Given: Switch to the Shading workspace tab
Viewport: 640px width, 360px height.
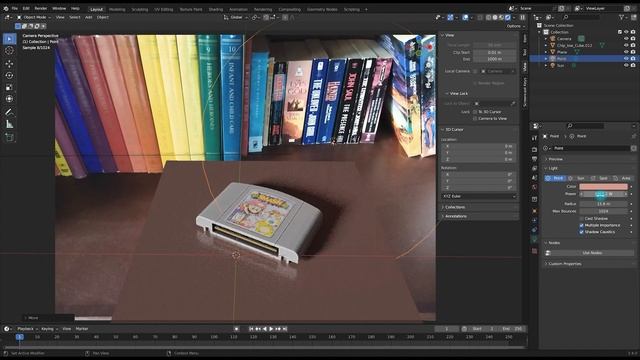Looking at the screenshot, I should click(216, 9).
